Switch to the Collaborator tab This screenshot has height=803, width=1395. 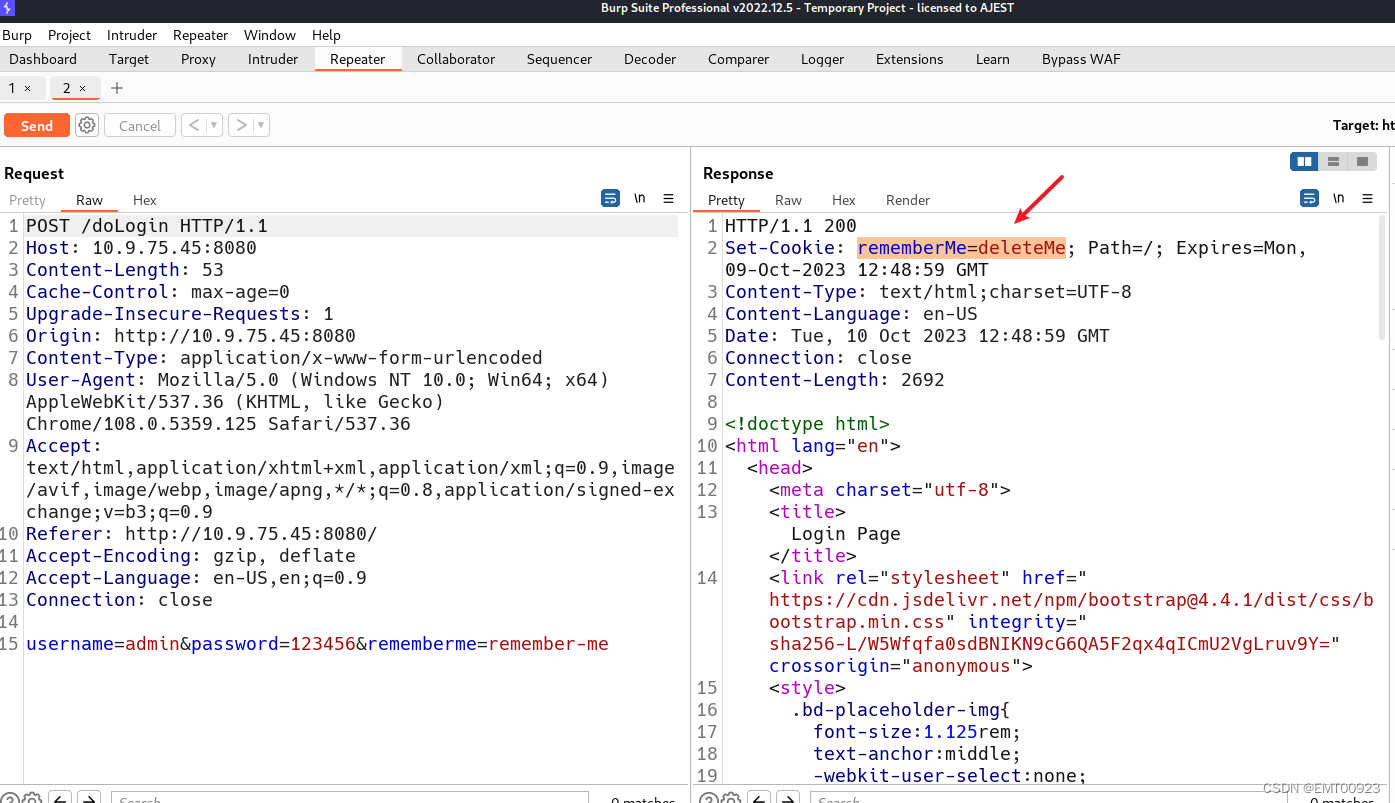(456, 59)
